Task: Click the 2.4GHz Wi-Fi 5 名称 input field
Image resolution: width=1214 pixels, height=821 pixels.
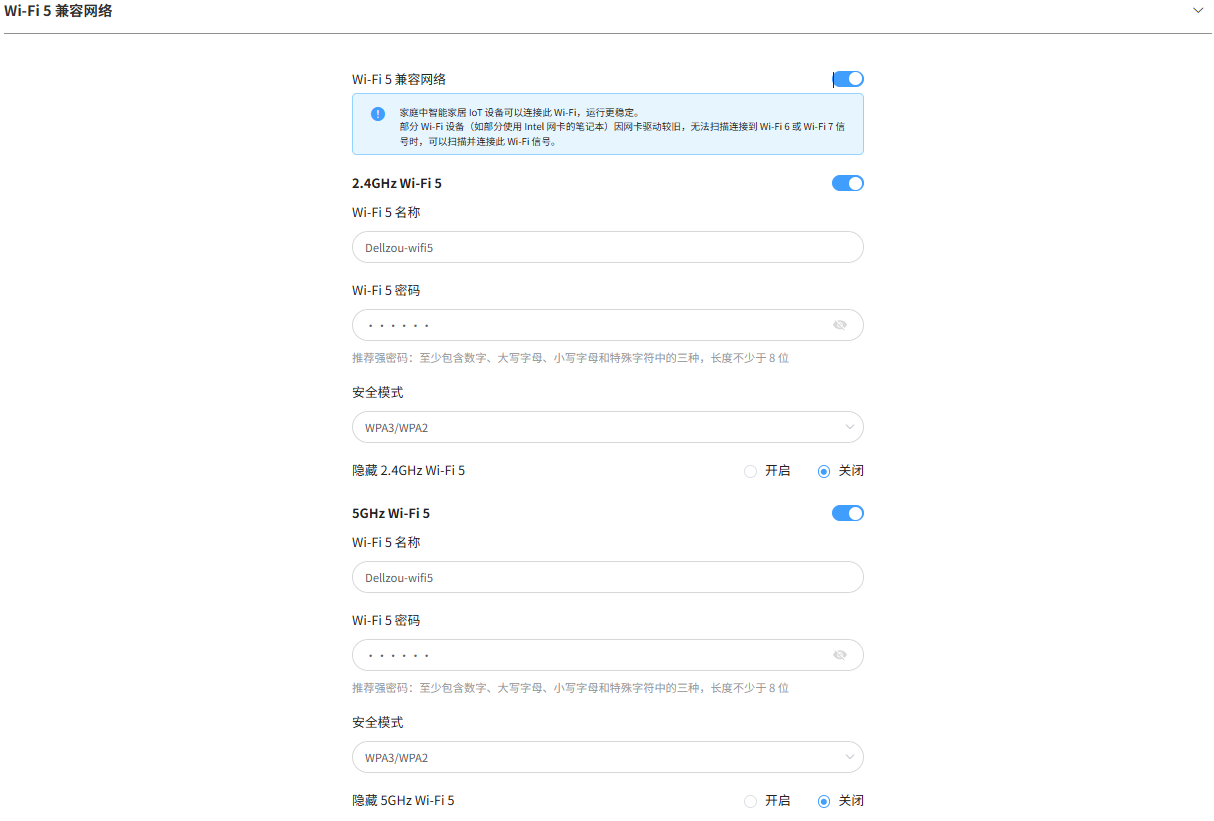Action: (x=607, y=247)
